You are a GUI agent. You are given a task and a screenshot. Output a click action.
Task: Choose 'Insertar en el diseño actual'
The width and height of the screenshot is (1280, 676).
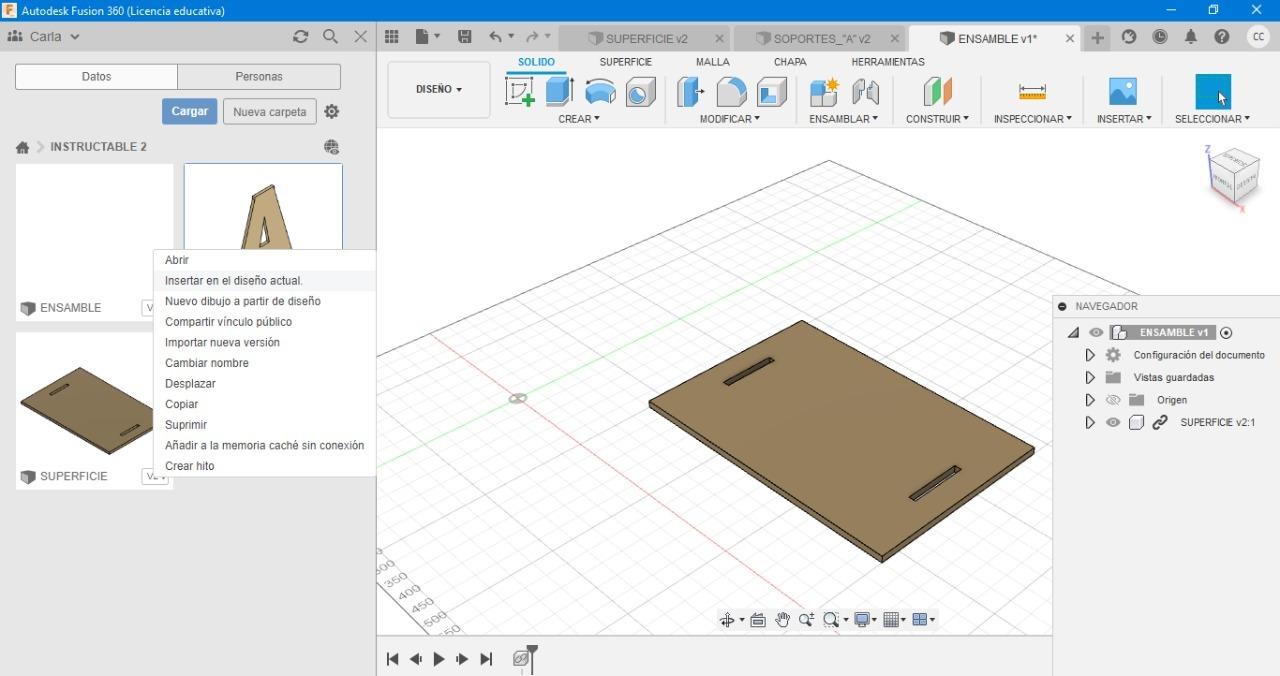pyautogui.click(x=234, y=281)
